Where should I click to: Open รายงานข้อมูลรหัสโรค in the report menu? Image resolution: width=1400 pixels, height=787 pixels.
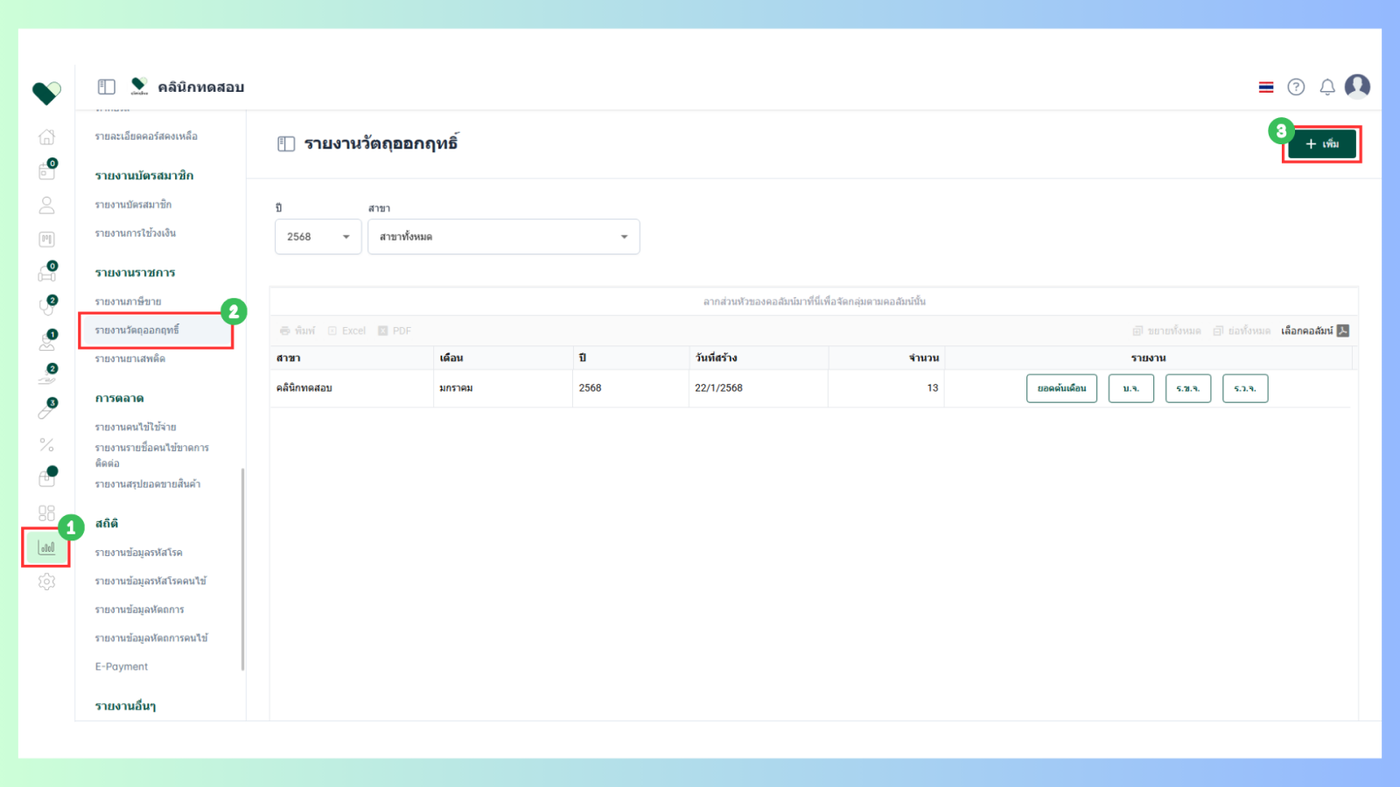pyautogui.click(x=138, y=553)
